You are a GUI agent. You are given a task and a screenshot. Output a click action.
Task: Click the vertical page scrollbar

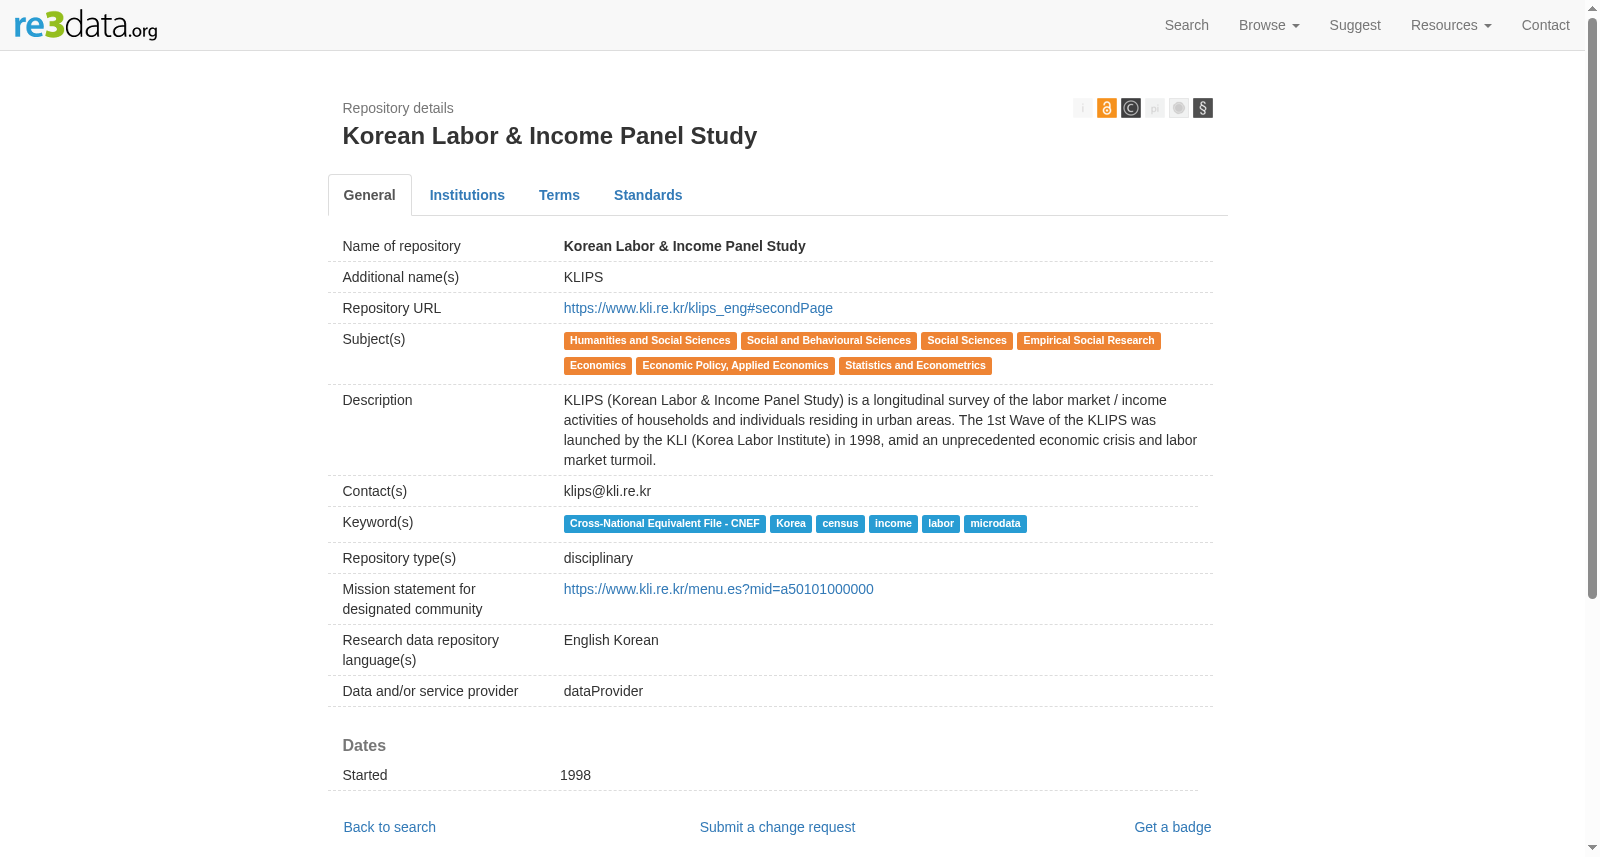(1592, 310)
